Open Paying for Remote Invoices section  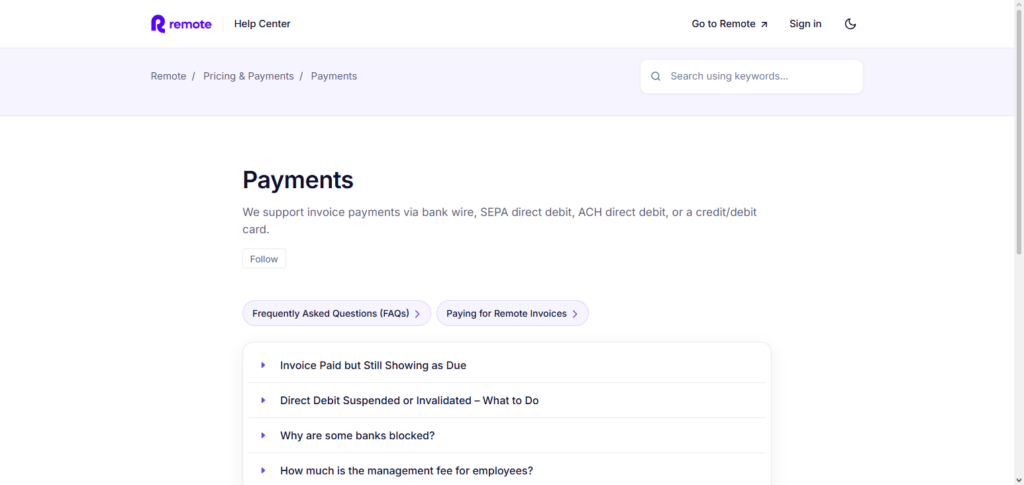pyautogui.click(x=512, y=313)
